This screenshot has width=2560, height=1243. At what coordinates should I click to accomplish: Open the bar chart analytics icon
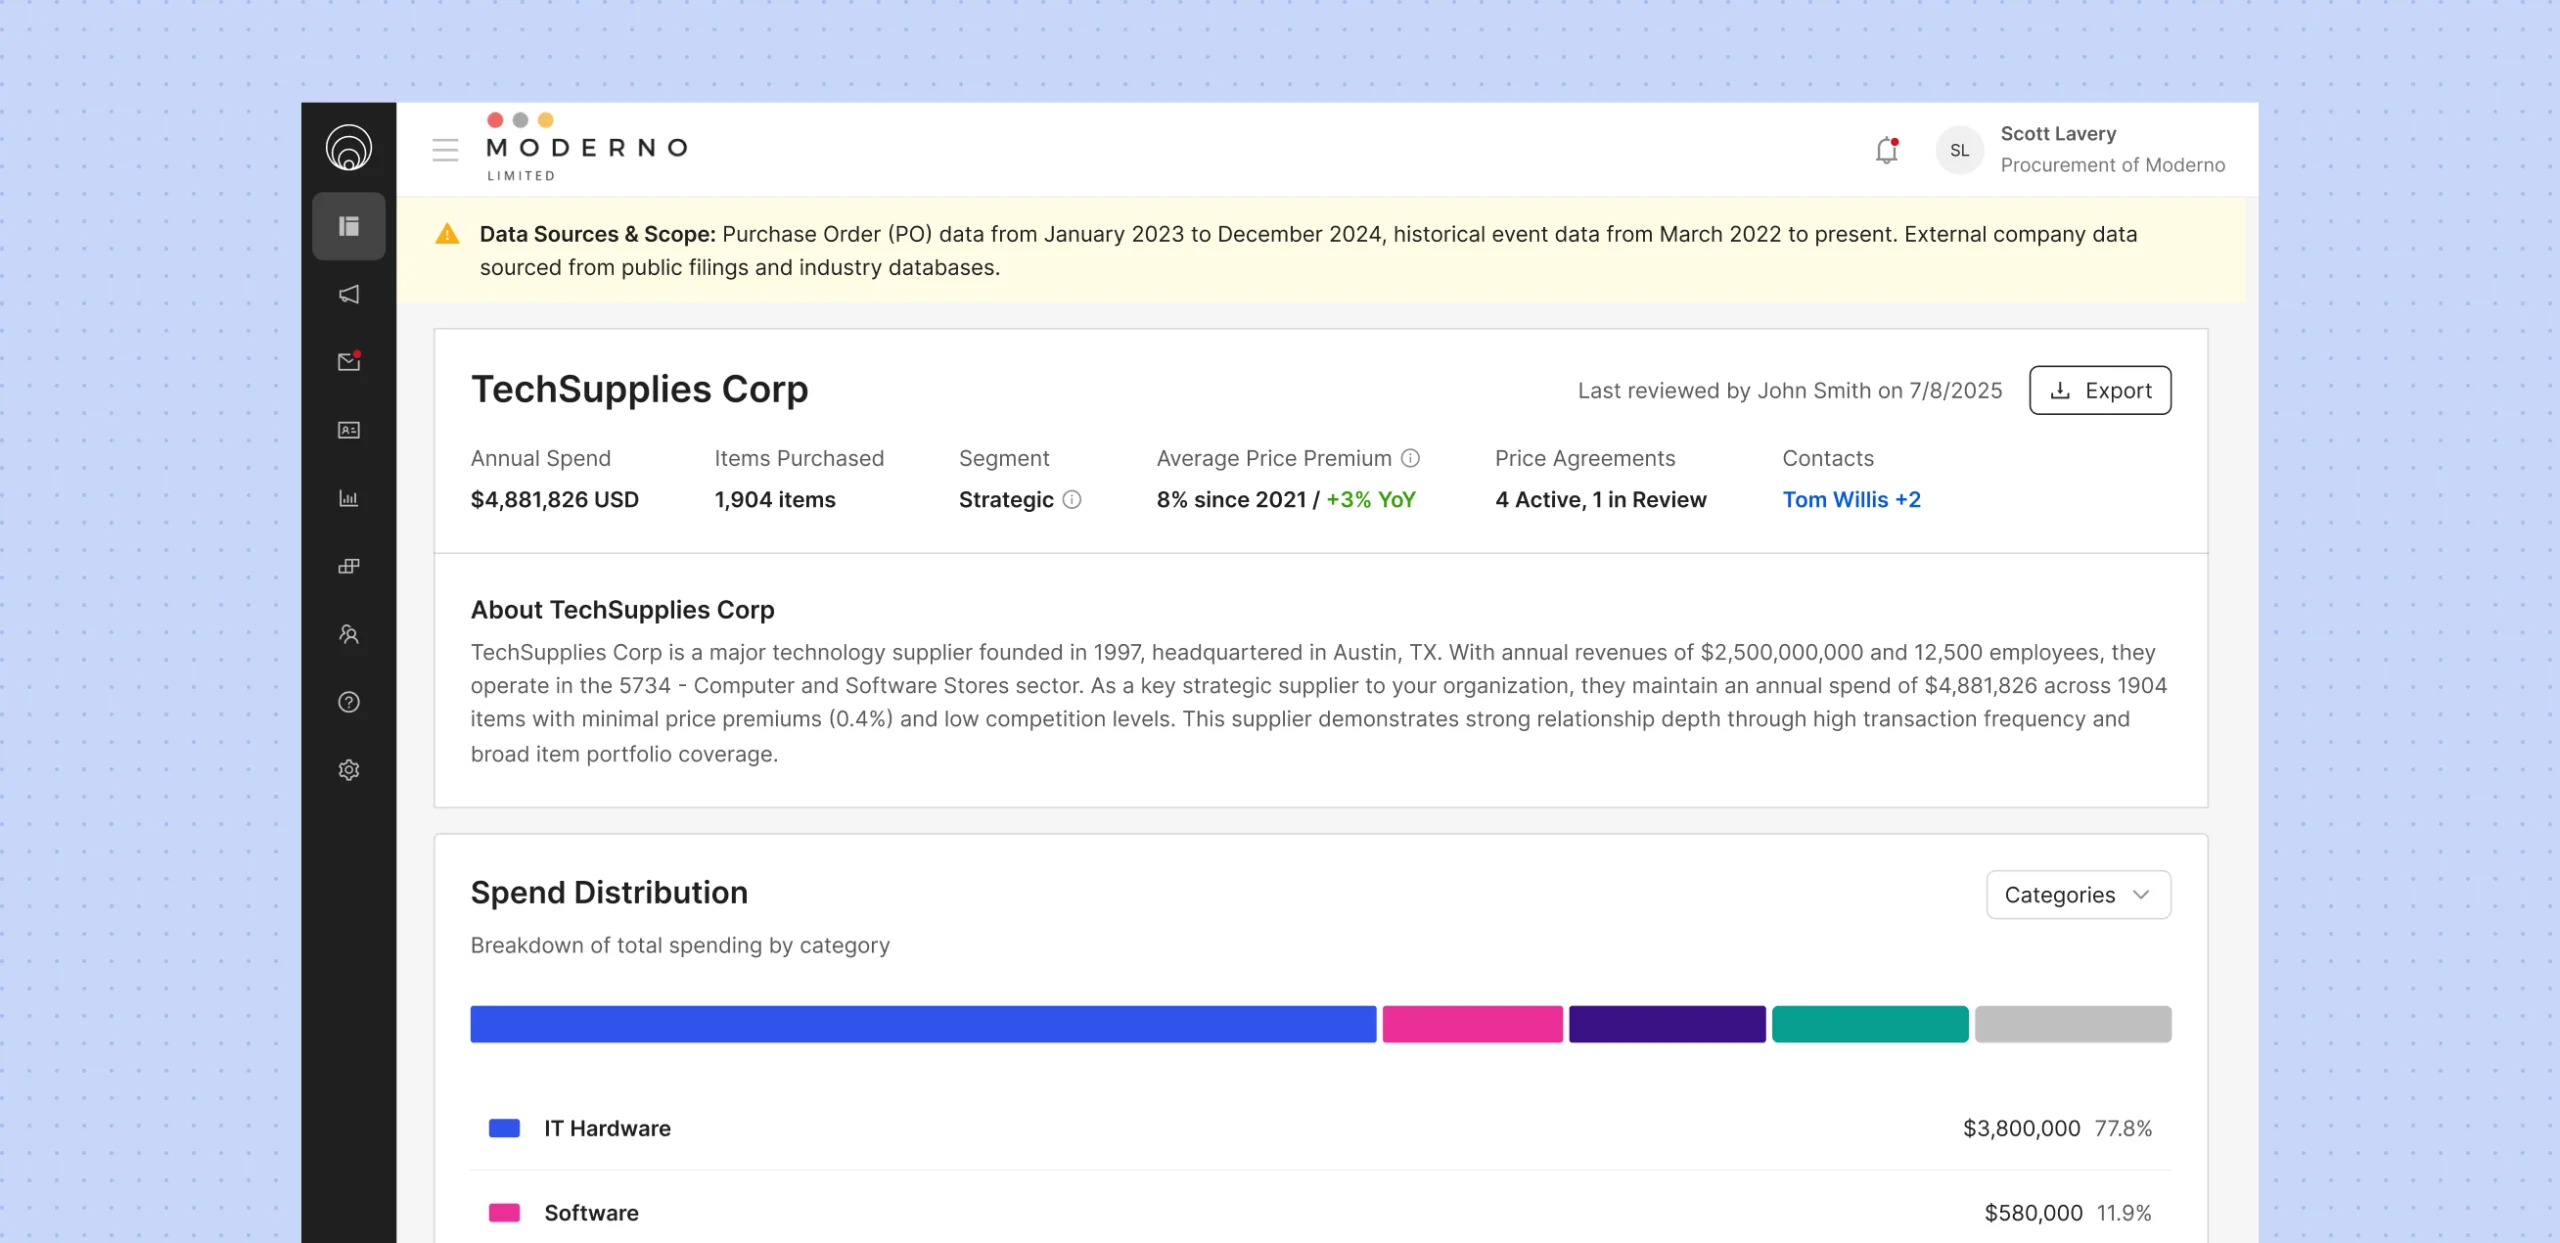tap(348, 498)
